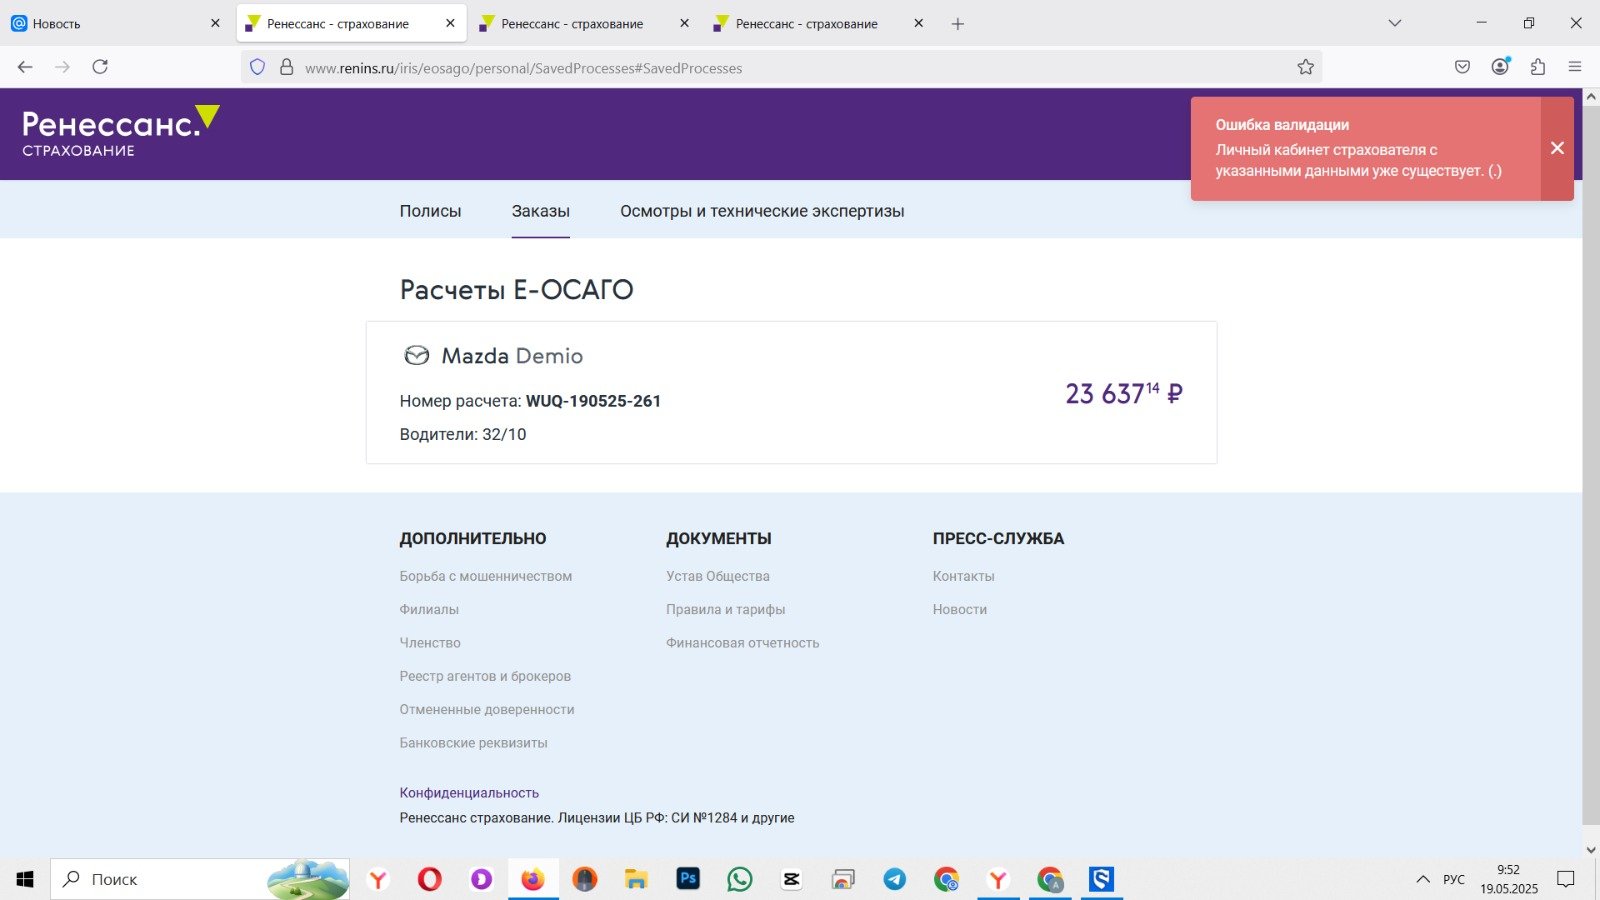Open Opera browser from taskbar
The height and width of the screenshot is (900, 1600).
coord(430,879)
